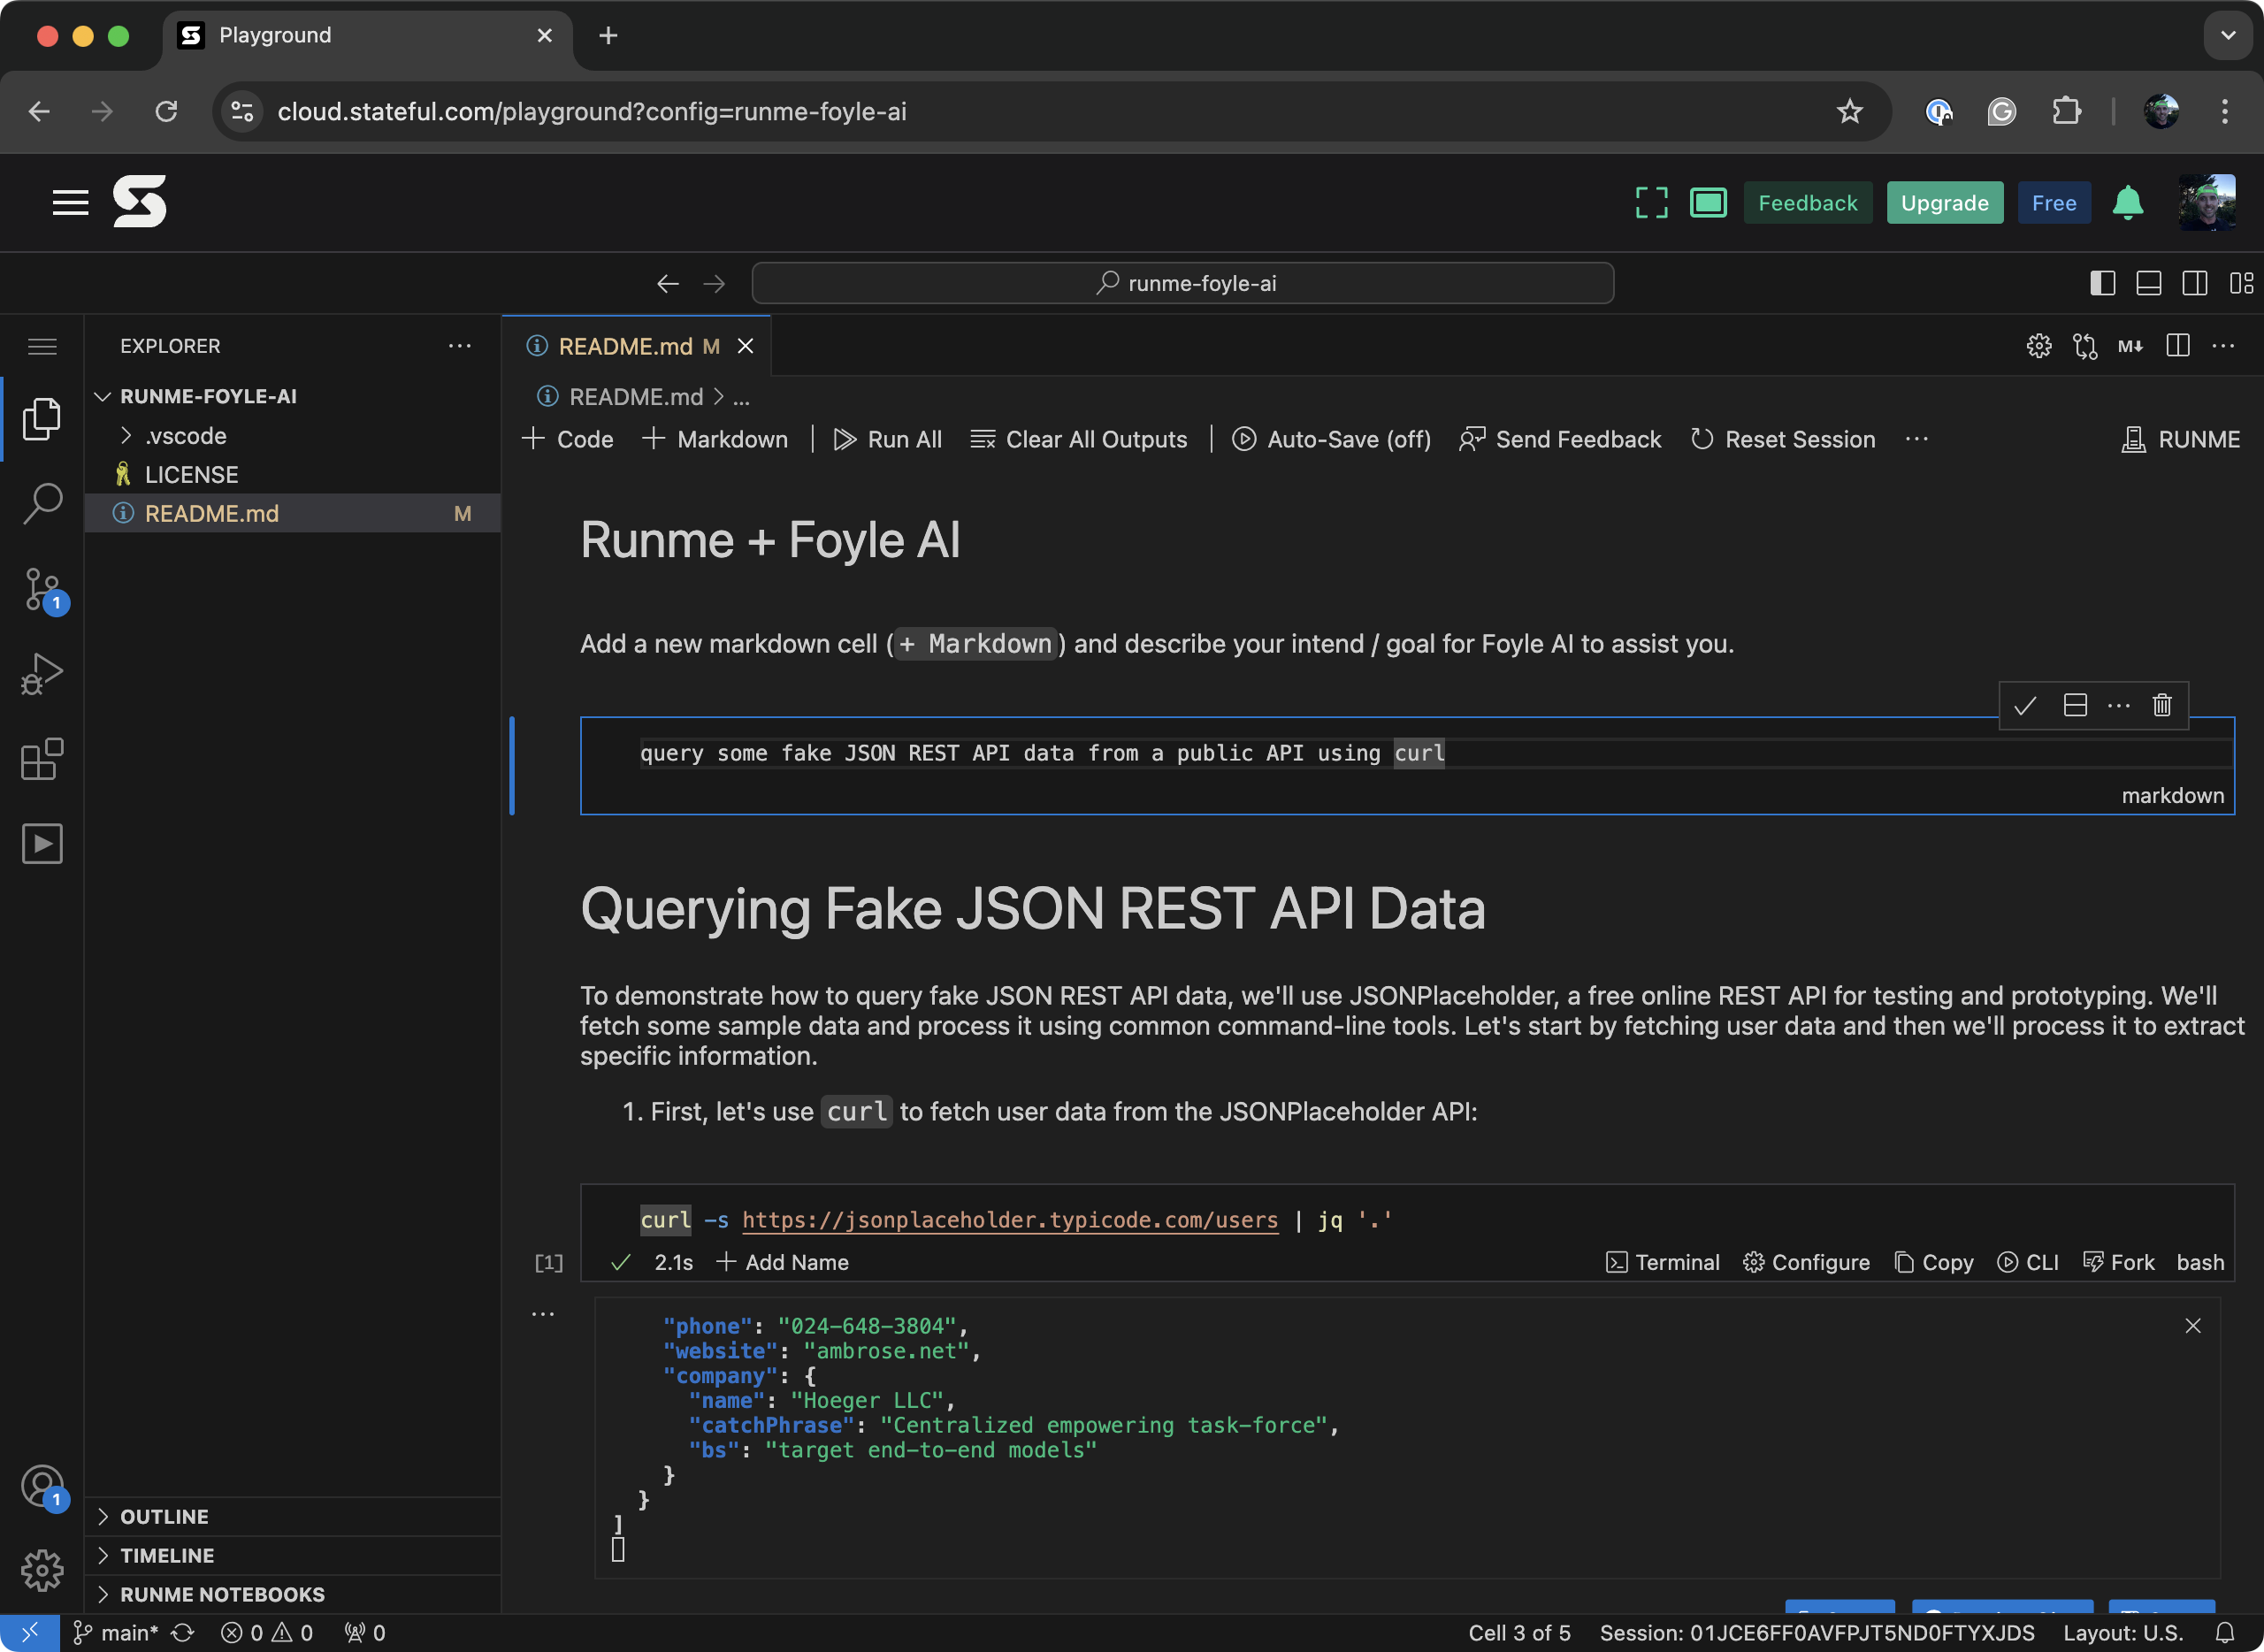Image resolution: width=2264 pixels, height=1652 pixels.
Task: Open the Accounts icon in activity bar
Action: pyautogui.click(x=42, y=1487)
